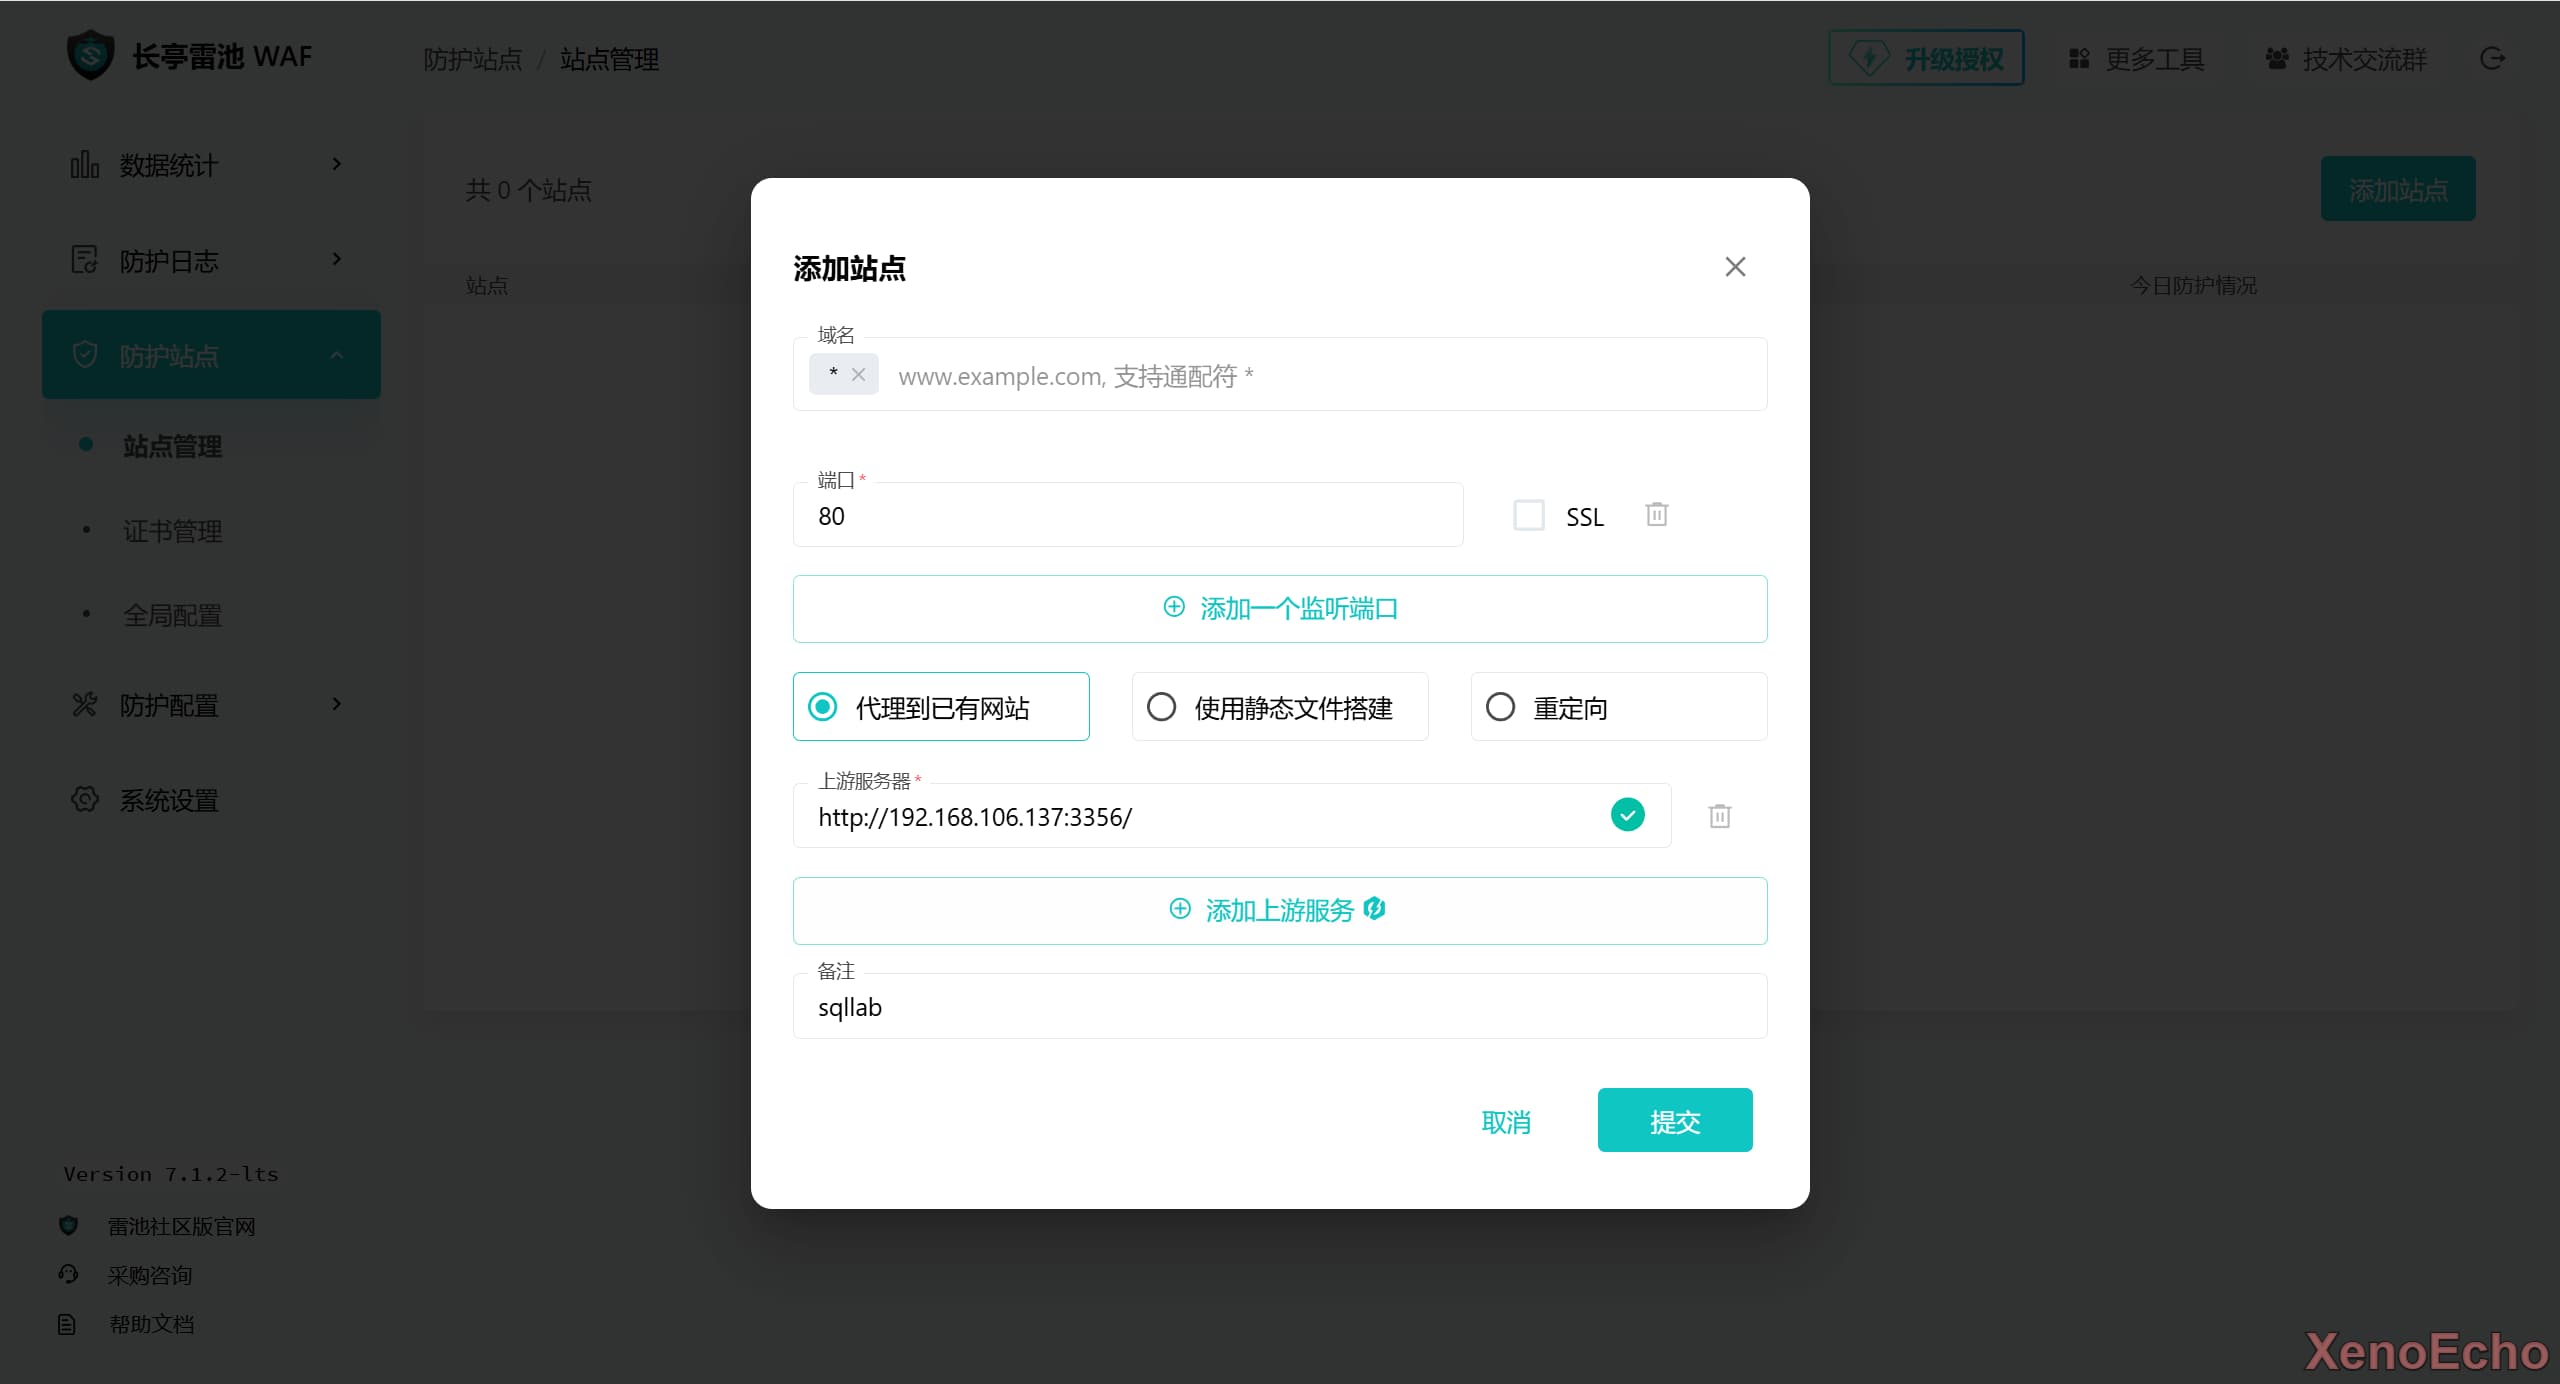Select the 重定向 radio option

[1500, 707]
